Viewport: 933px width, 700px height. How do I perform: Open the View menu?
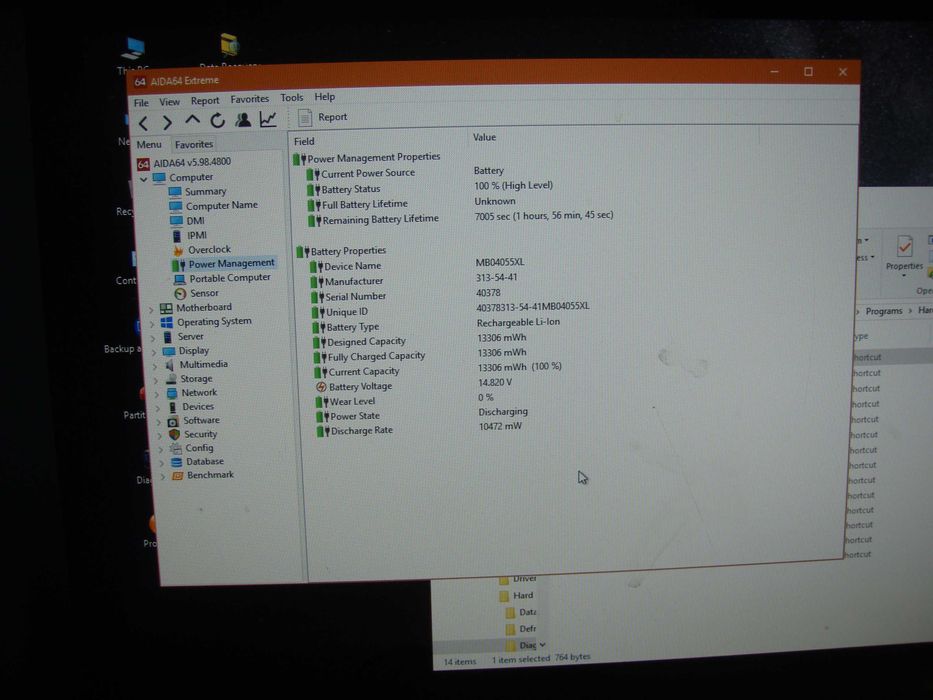pos(169,102)
